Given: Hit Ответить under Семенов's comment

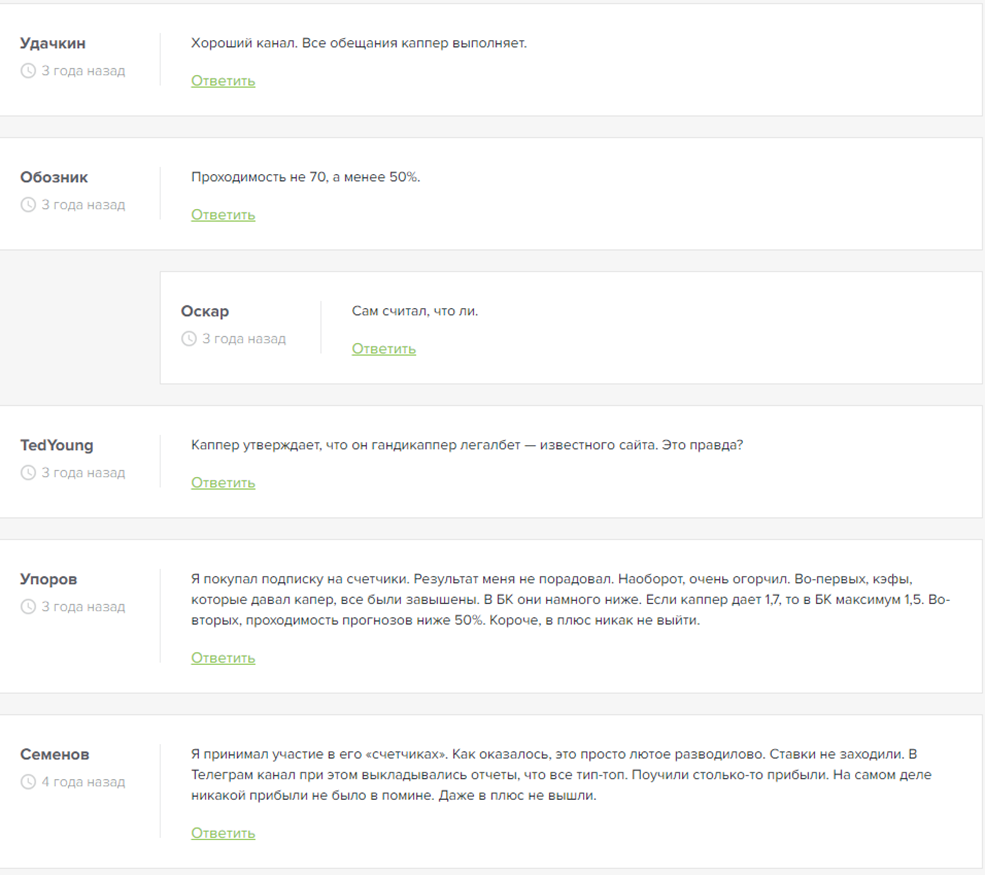Looking at the screenshot, I should coord(223,833).
